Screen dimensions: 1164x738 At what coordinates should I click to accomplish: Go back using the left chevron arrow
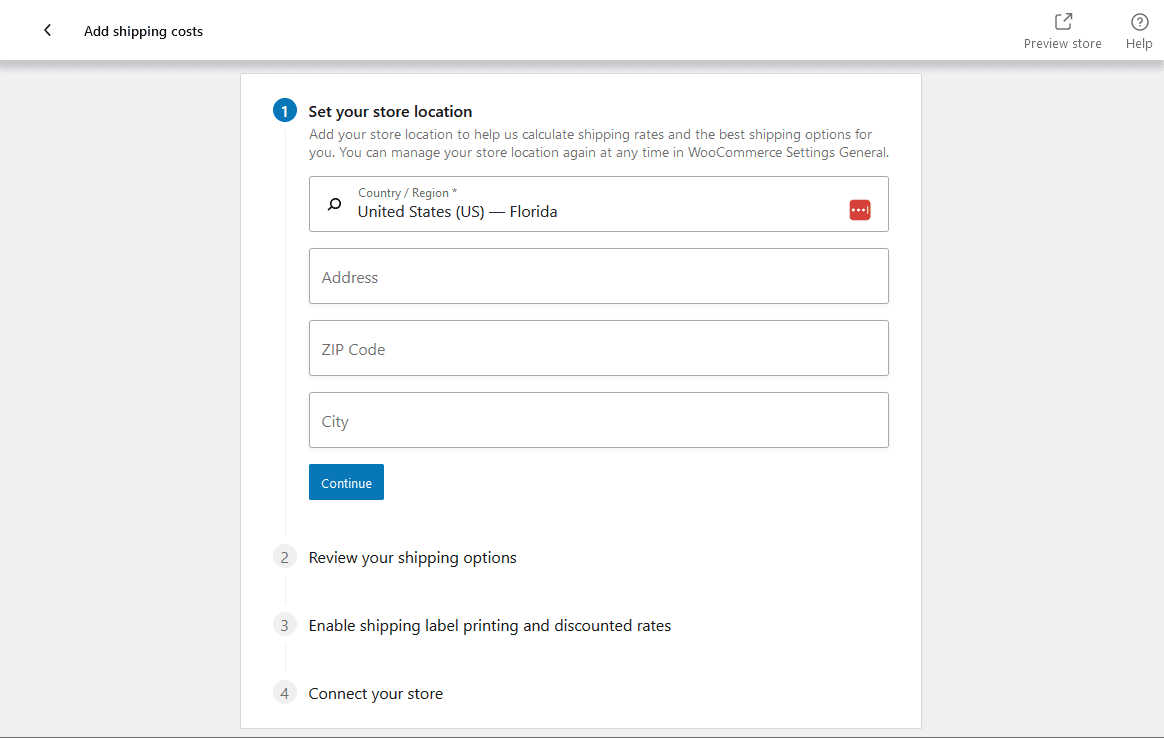(48, 30)
